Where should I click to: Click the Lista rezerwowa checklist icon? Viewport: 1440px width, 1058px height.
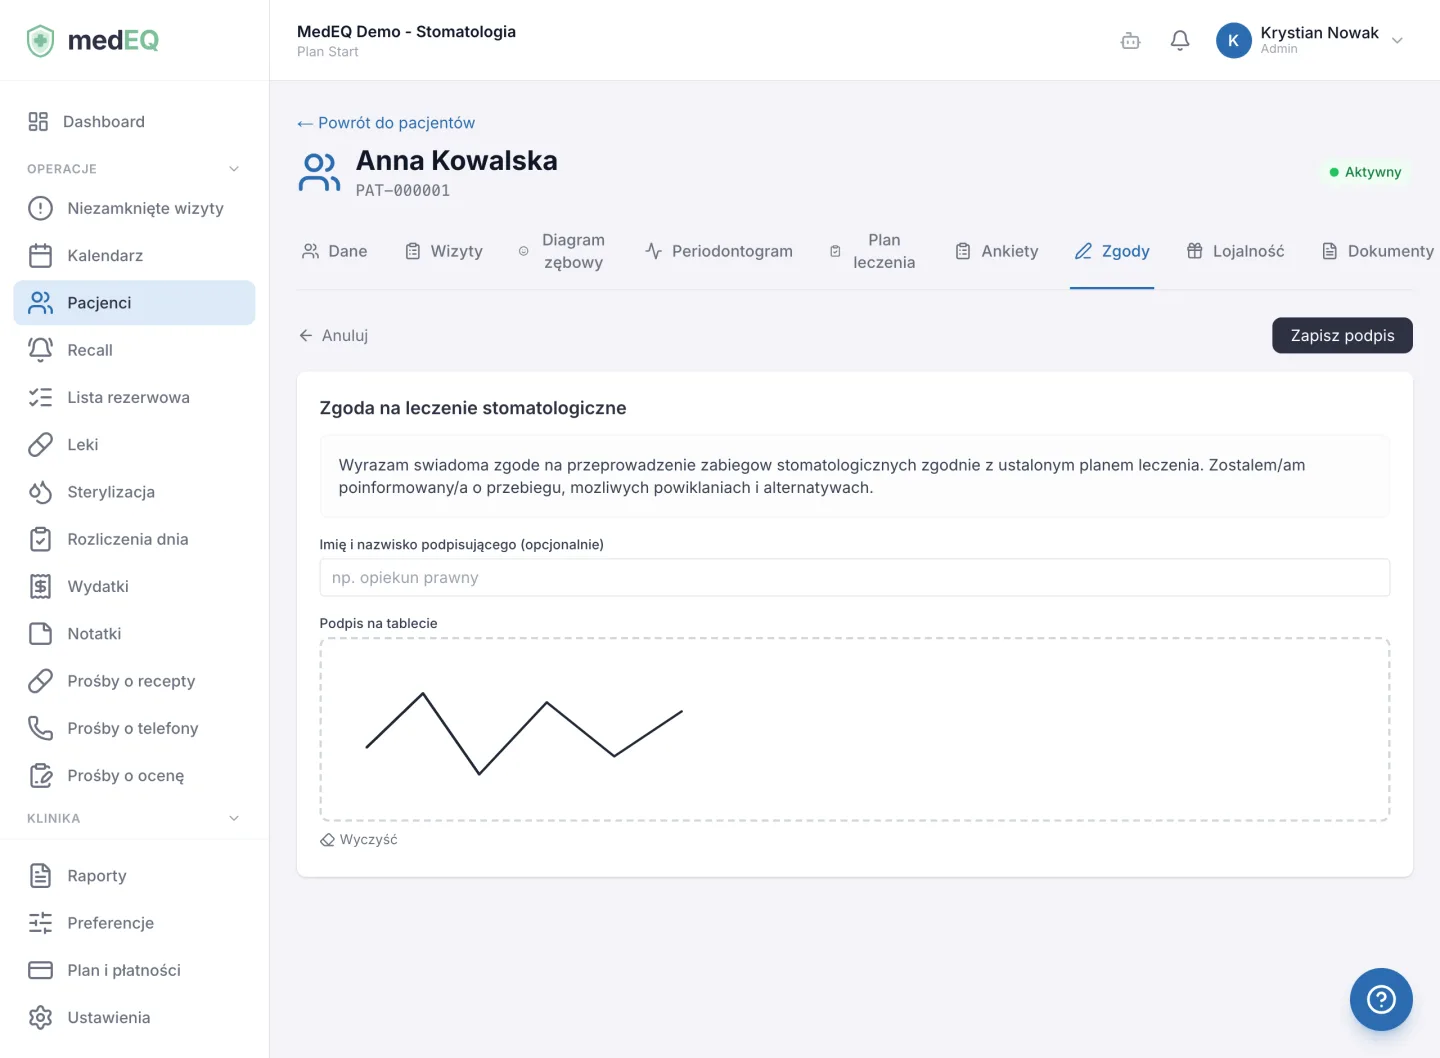click(40, 397)
